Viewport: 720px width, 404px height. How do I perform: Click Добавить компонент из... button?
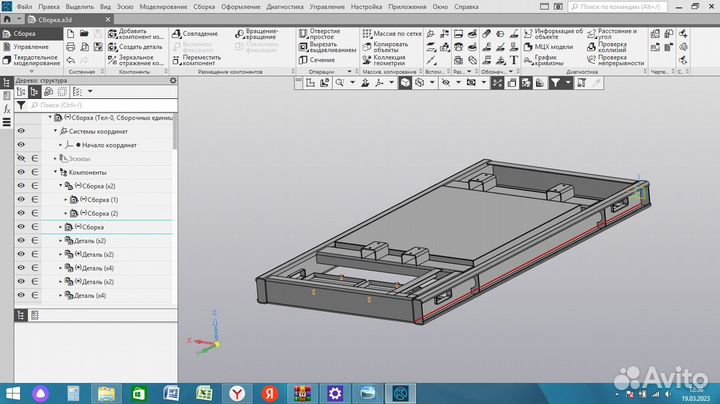(135, 34)
